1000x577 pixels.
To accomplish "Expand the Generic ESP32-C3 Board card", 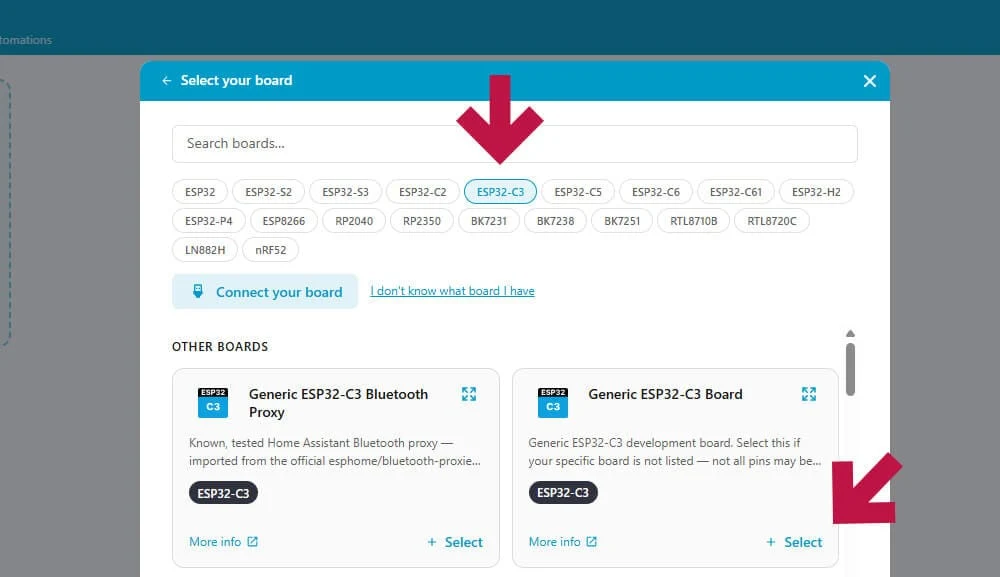I will point(809,394).
